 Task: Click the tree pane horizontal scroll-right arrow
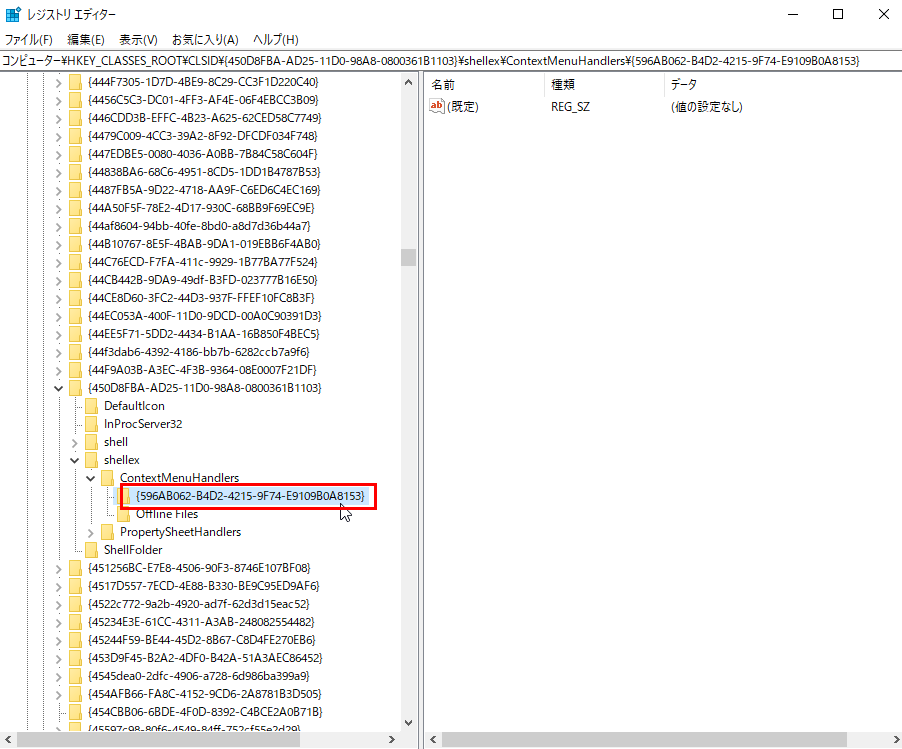pyautogui.click(x=392, y=739)
